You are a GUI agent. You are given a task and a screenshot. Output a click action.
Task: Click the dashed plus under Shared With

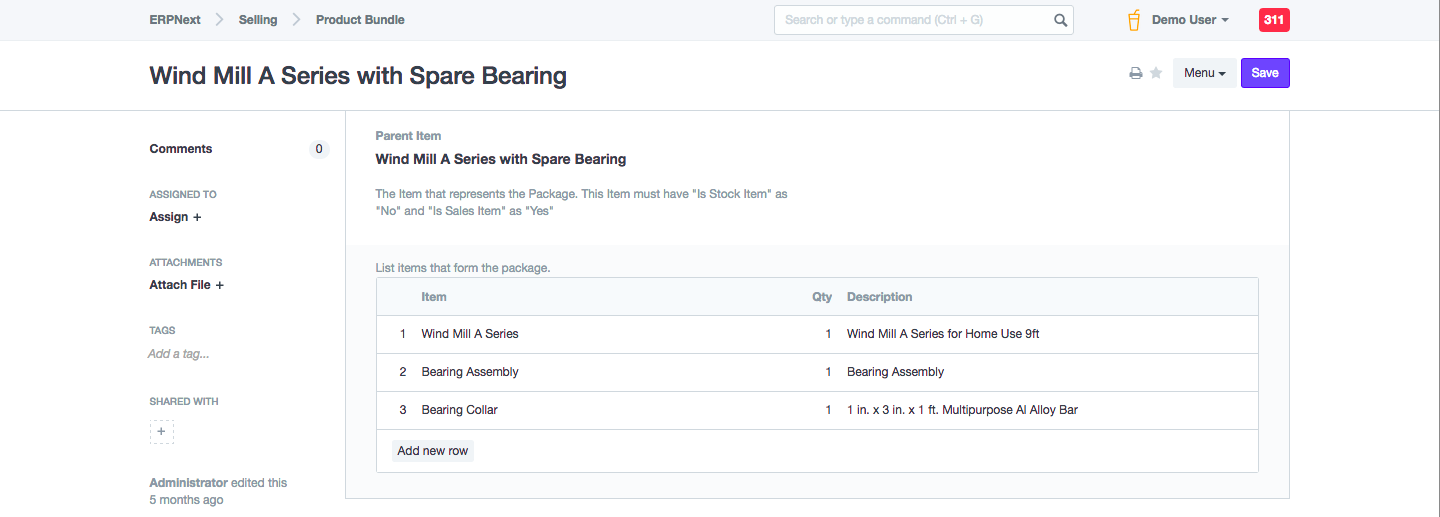pos(162,432)
